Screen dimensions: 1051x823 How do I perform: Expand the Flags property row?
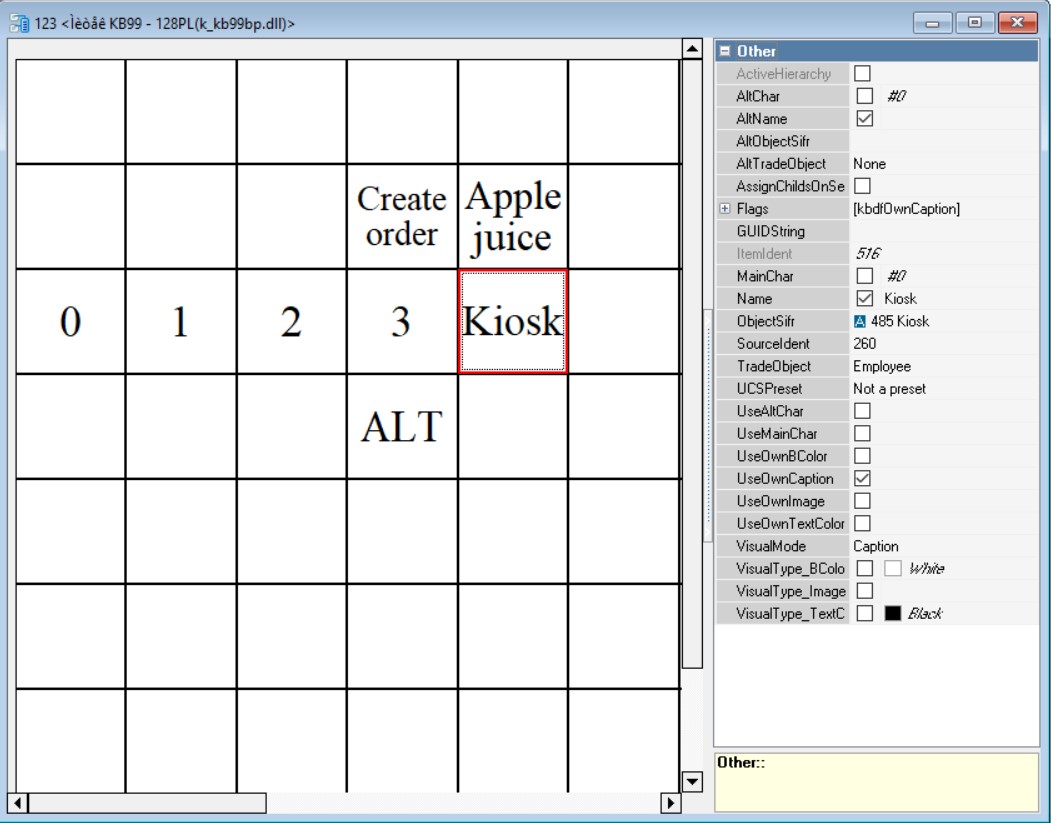pyautogui.click(x=725, y=209)
